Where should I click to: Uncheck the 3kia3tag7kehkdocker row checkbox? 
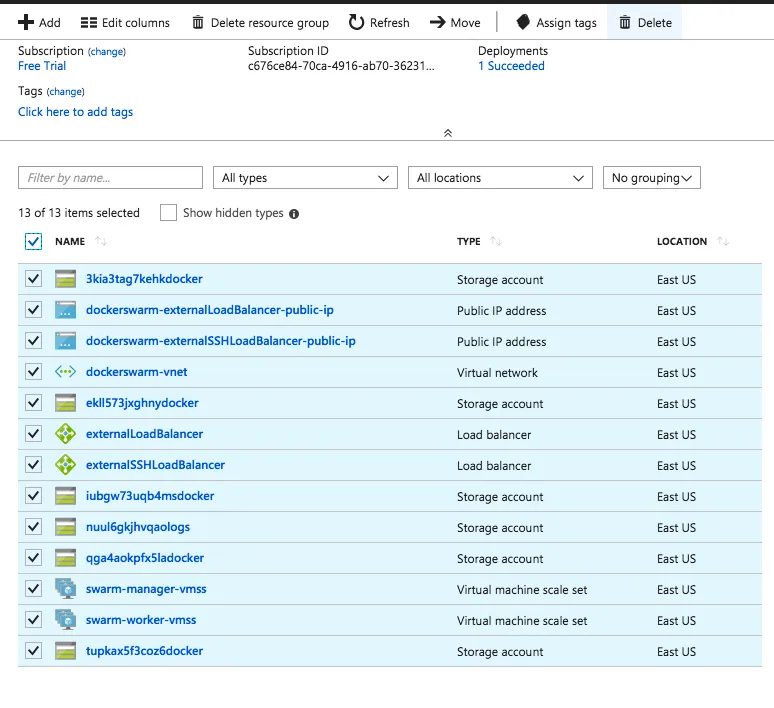[33, 279]
